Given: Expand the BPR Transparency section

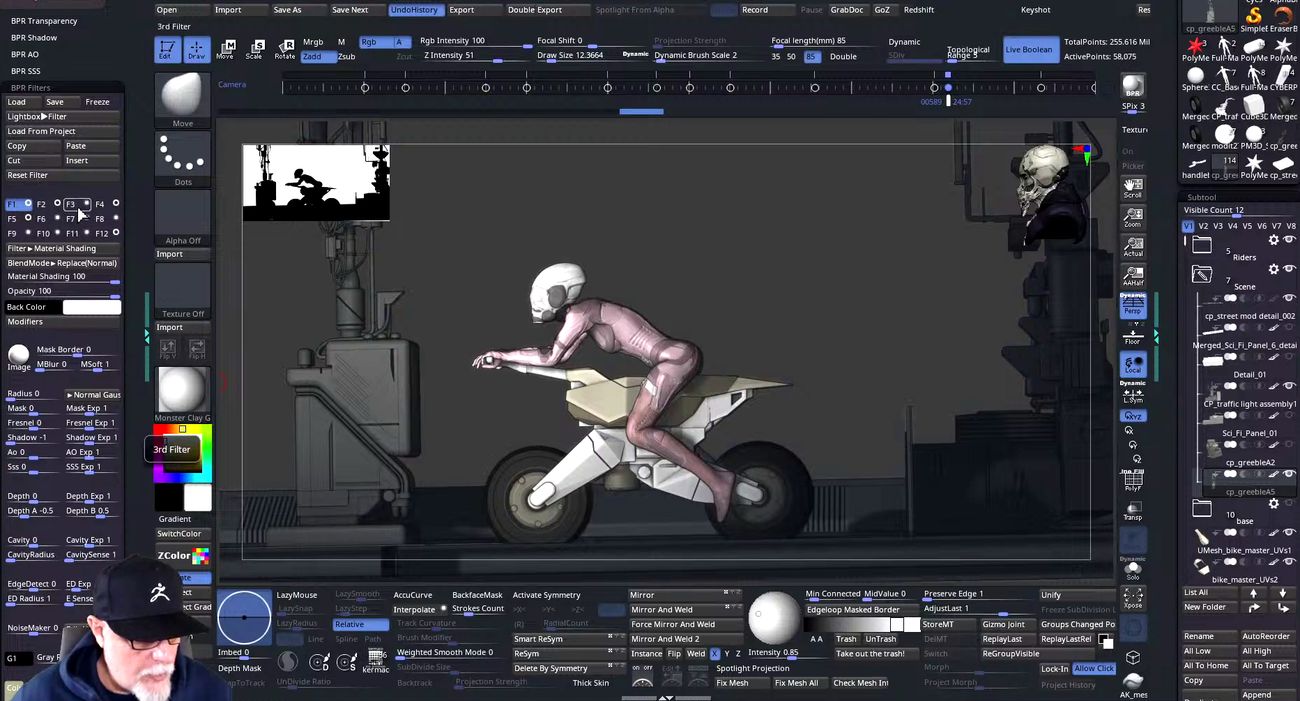Looking at the screenshot, I should (44, 21).
